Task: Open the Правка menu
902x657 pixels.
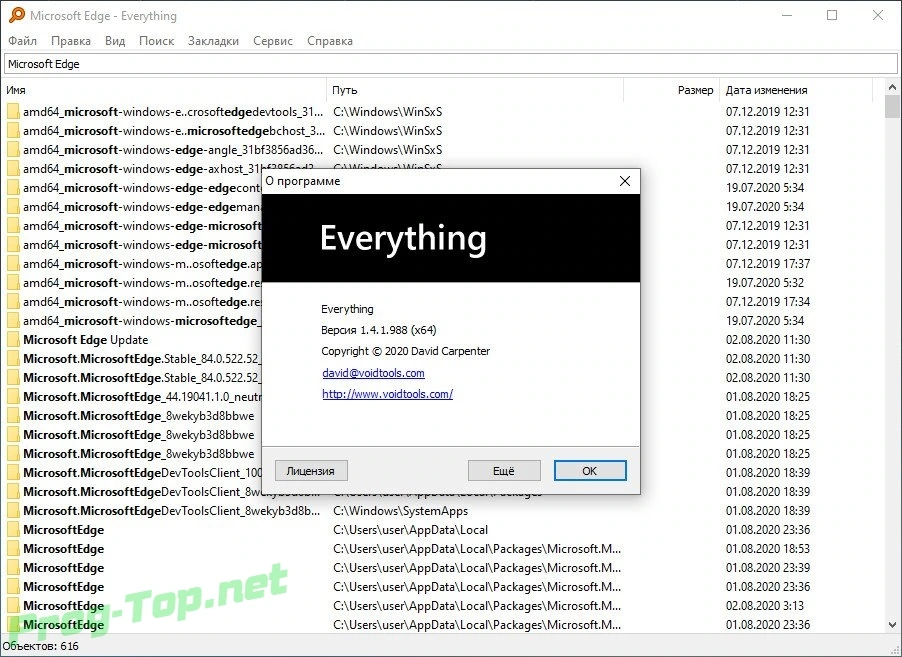Action: tap(71, 41)
